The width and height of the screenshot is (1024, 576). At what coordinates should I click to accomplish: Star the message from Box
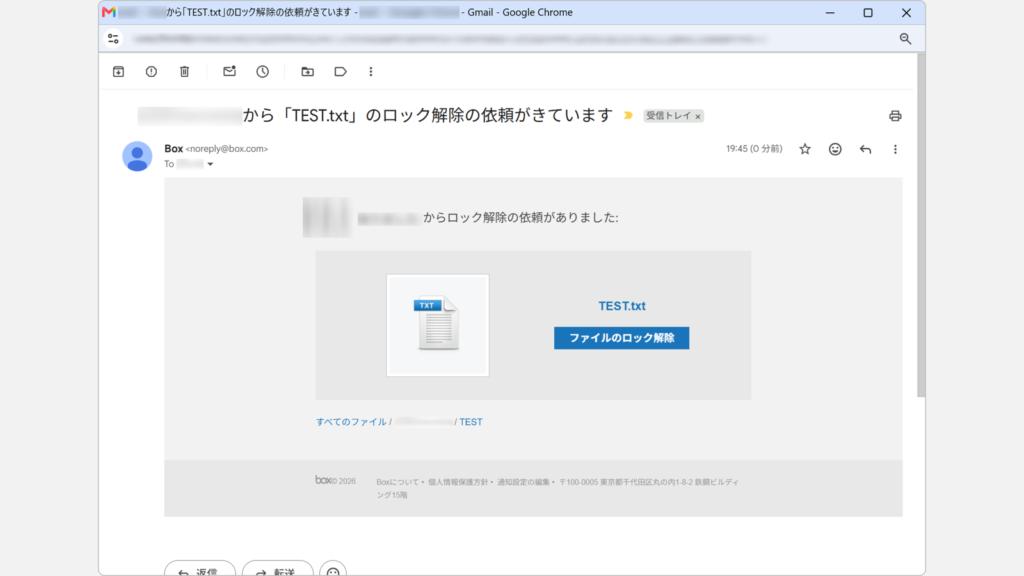point(805,150)
